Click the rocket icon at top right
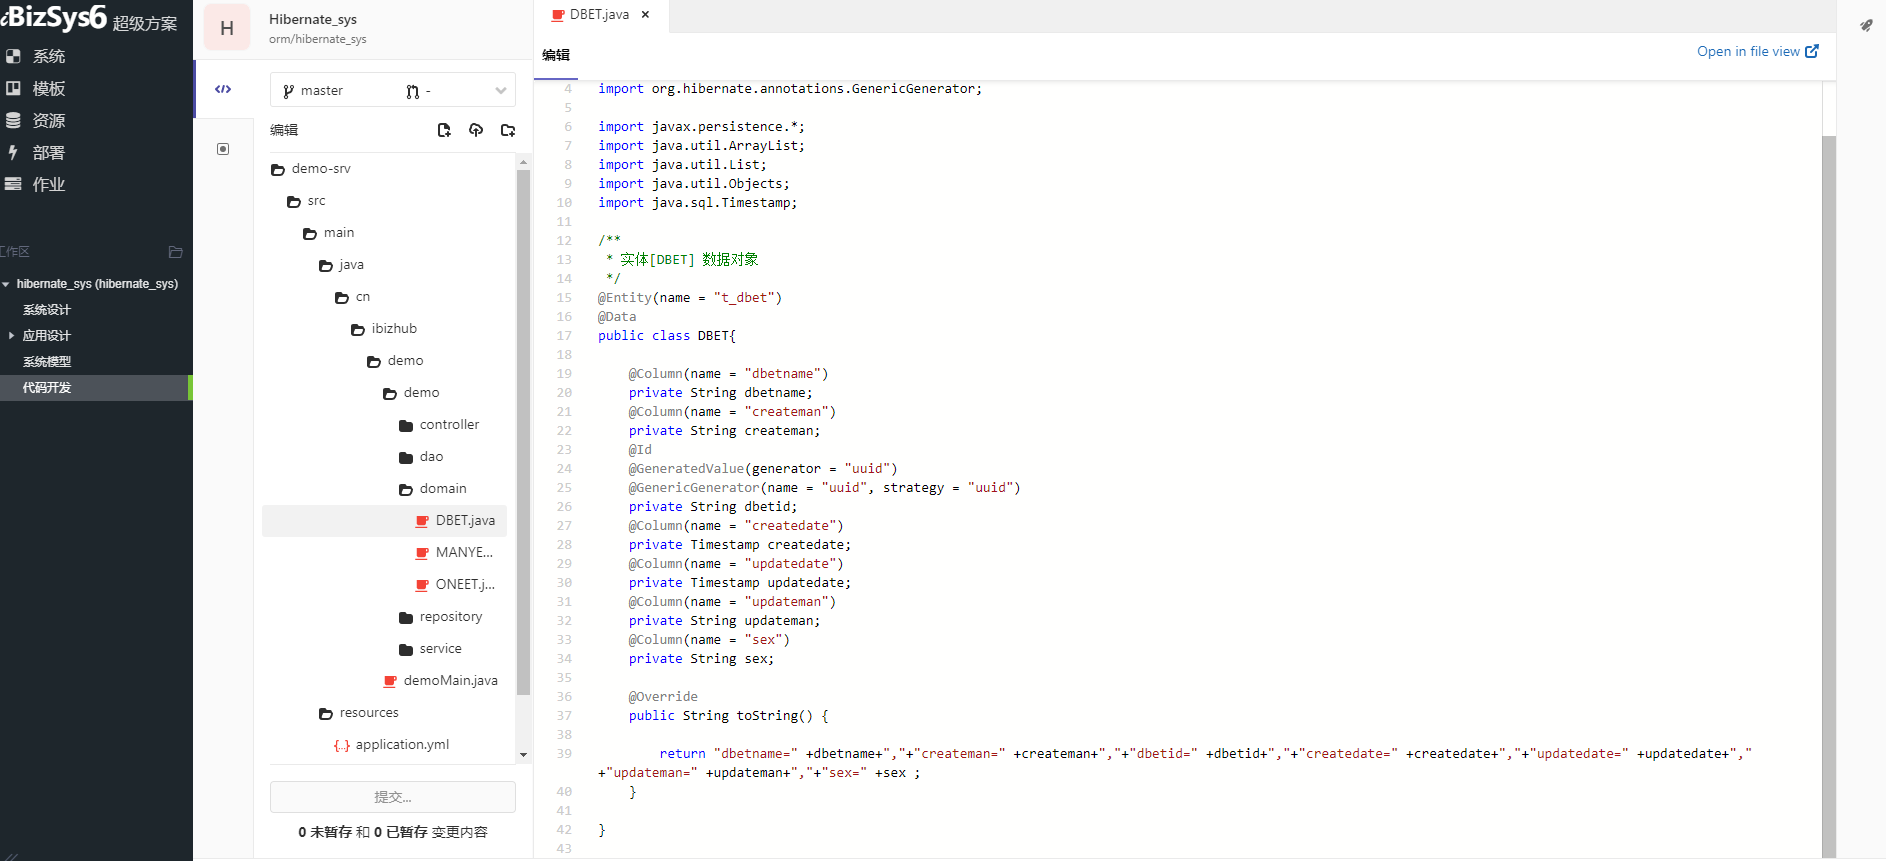The image size is (1886, 861). point(1866,26)
